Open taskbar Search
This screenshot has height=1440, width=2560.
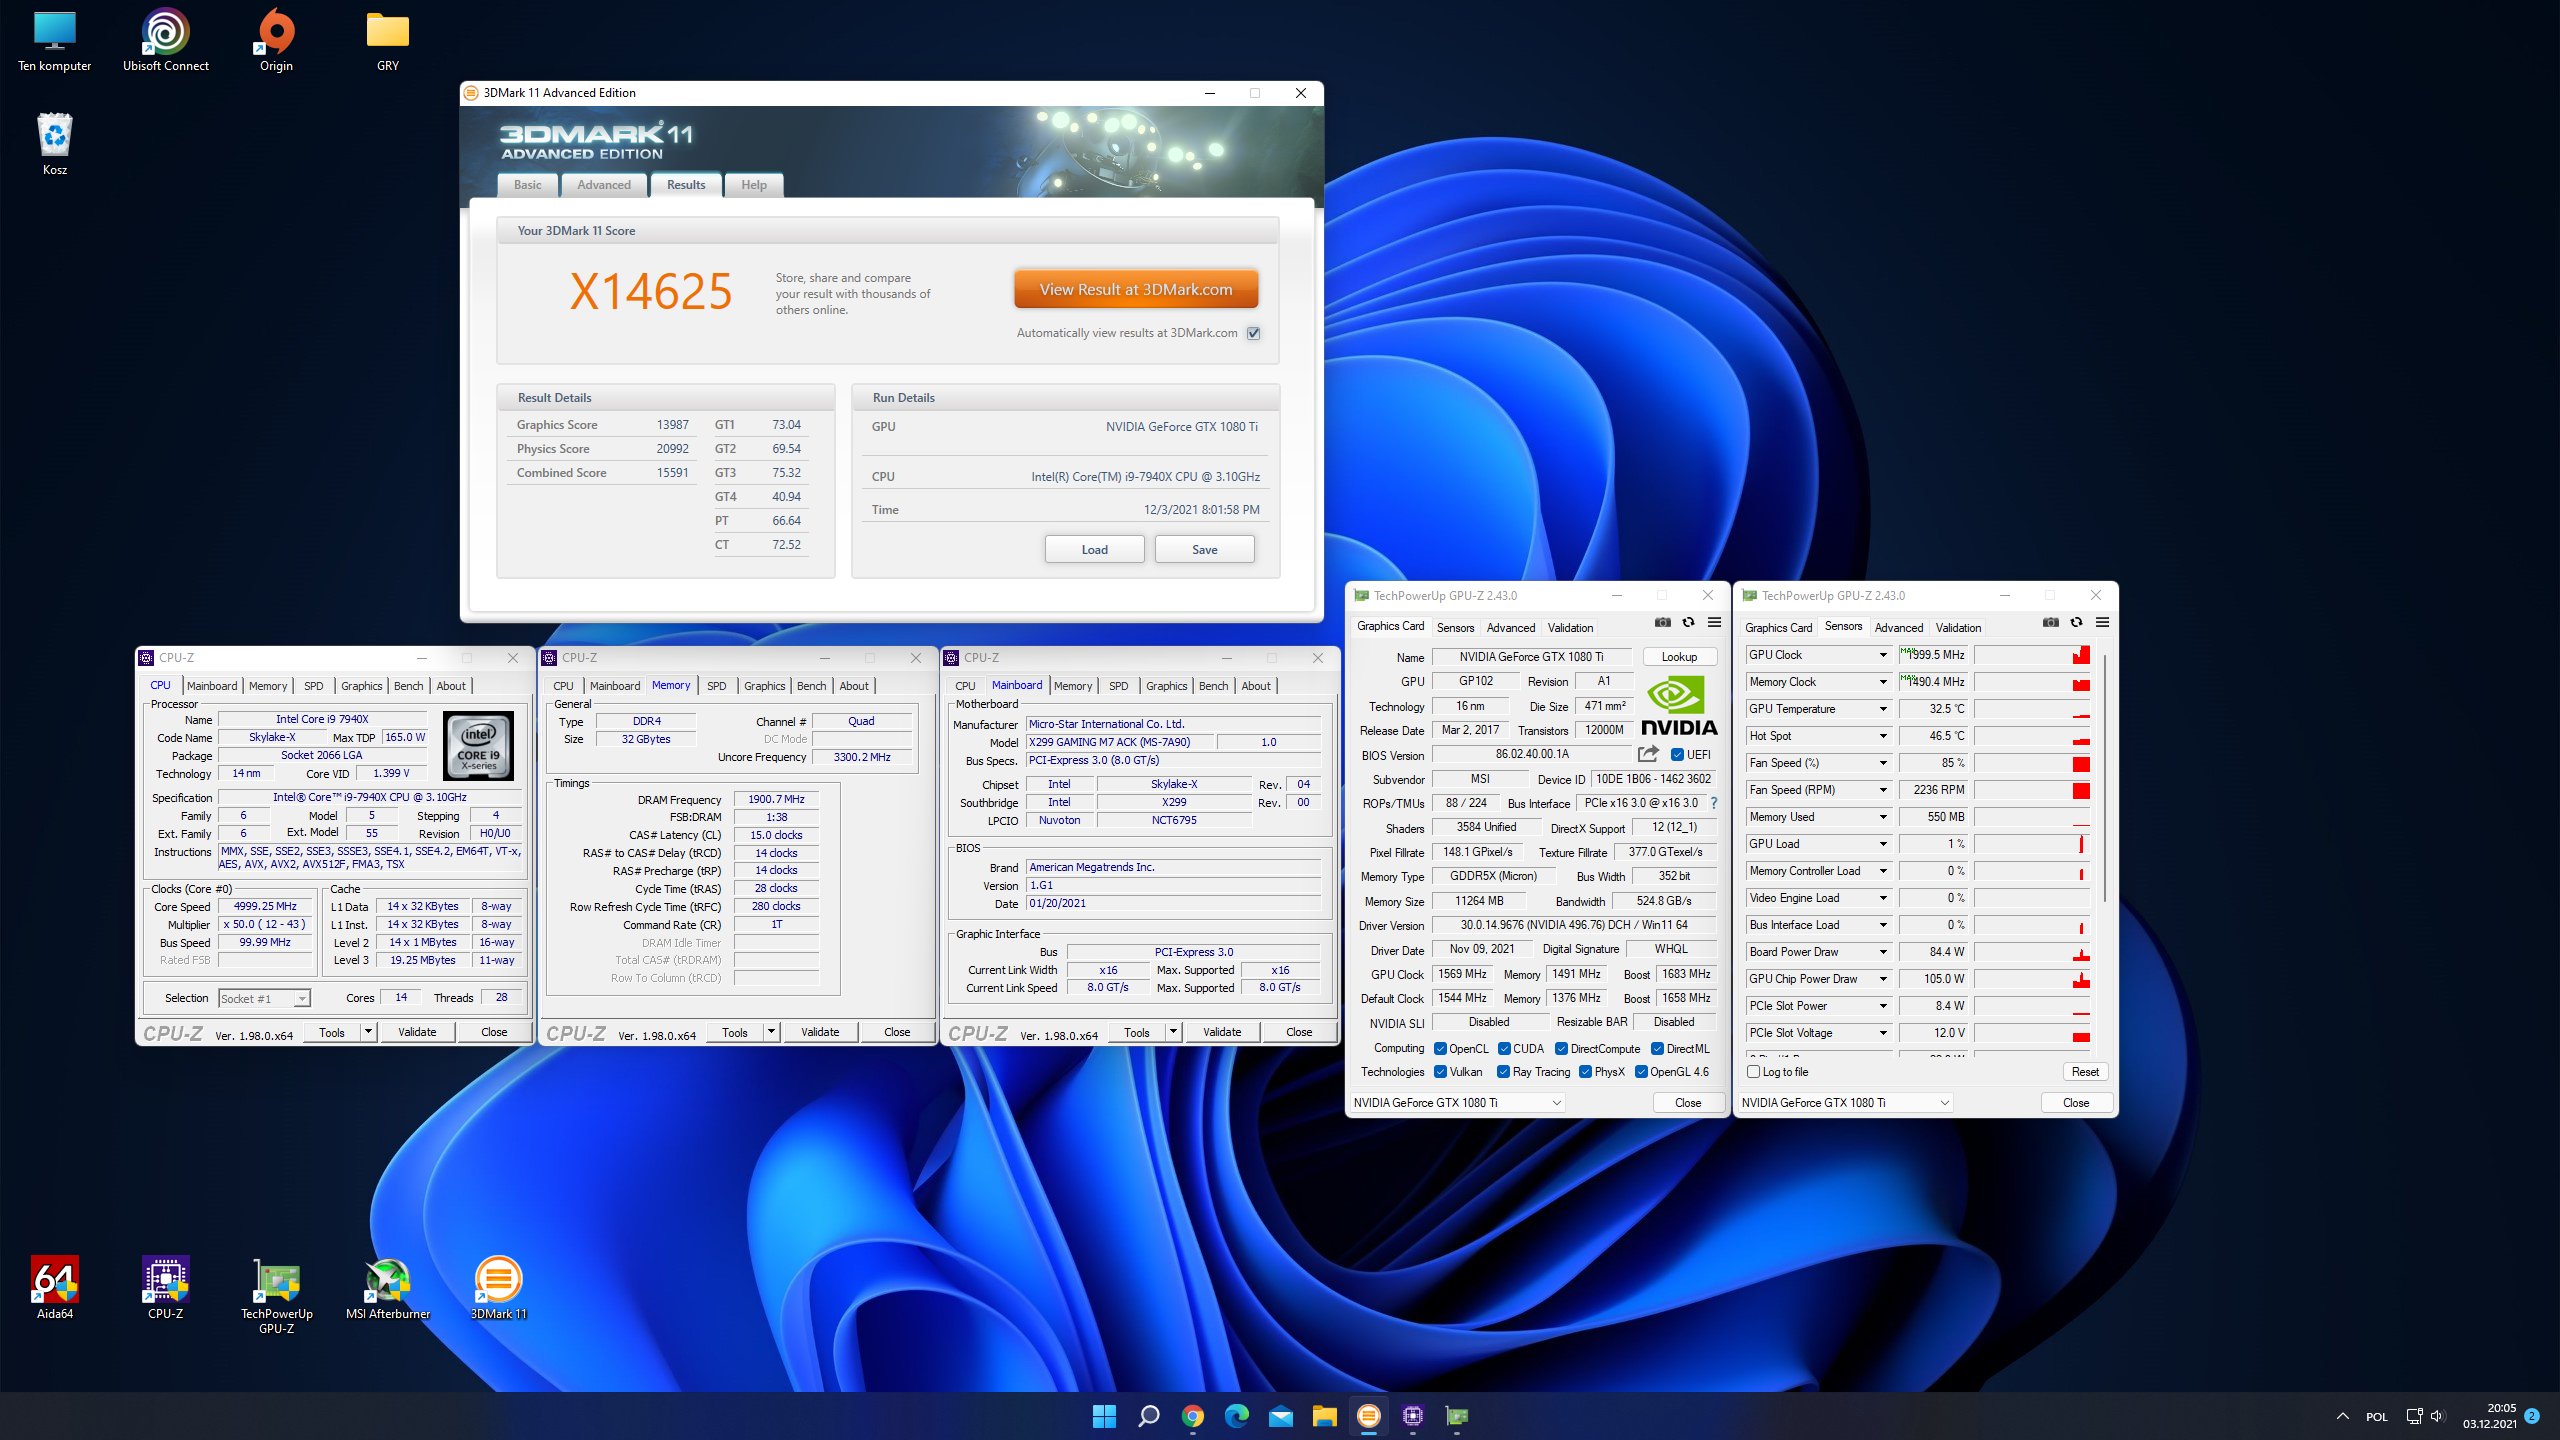click(1148, 1416)
